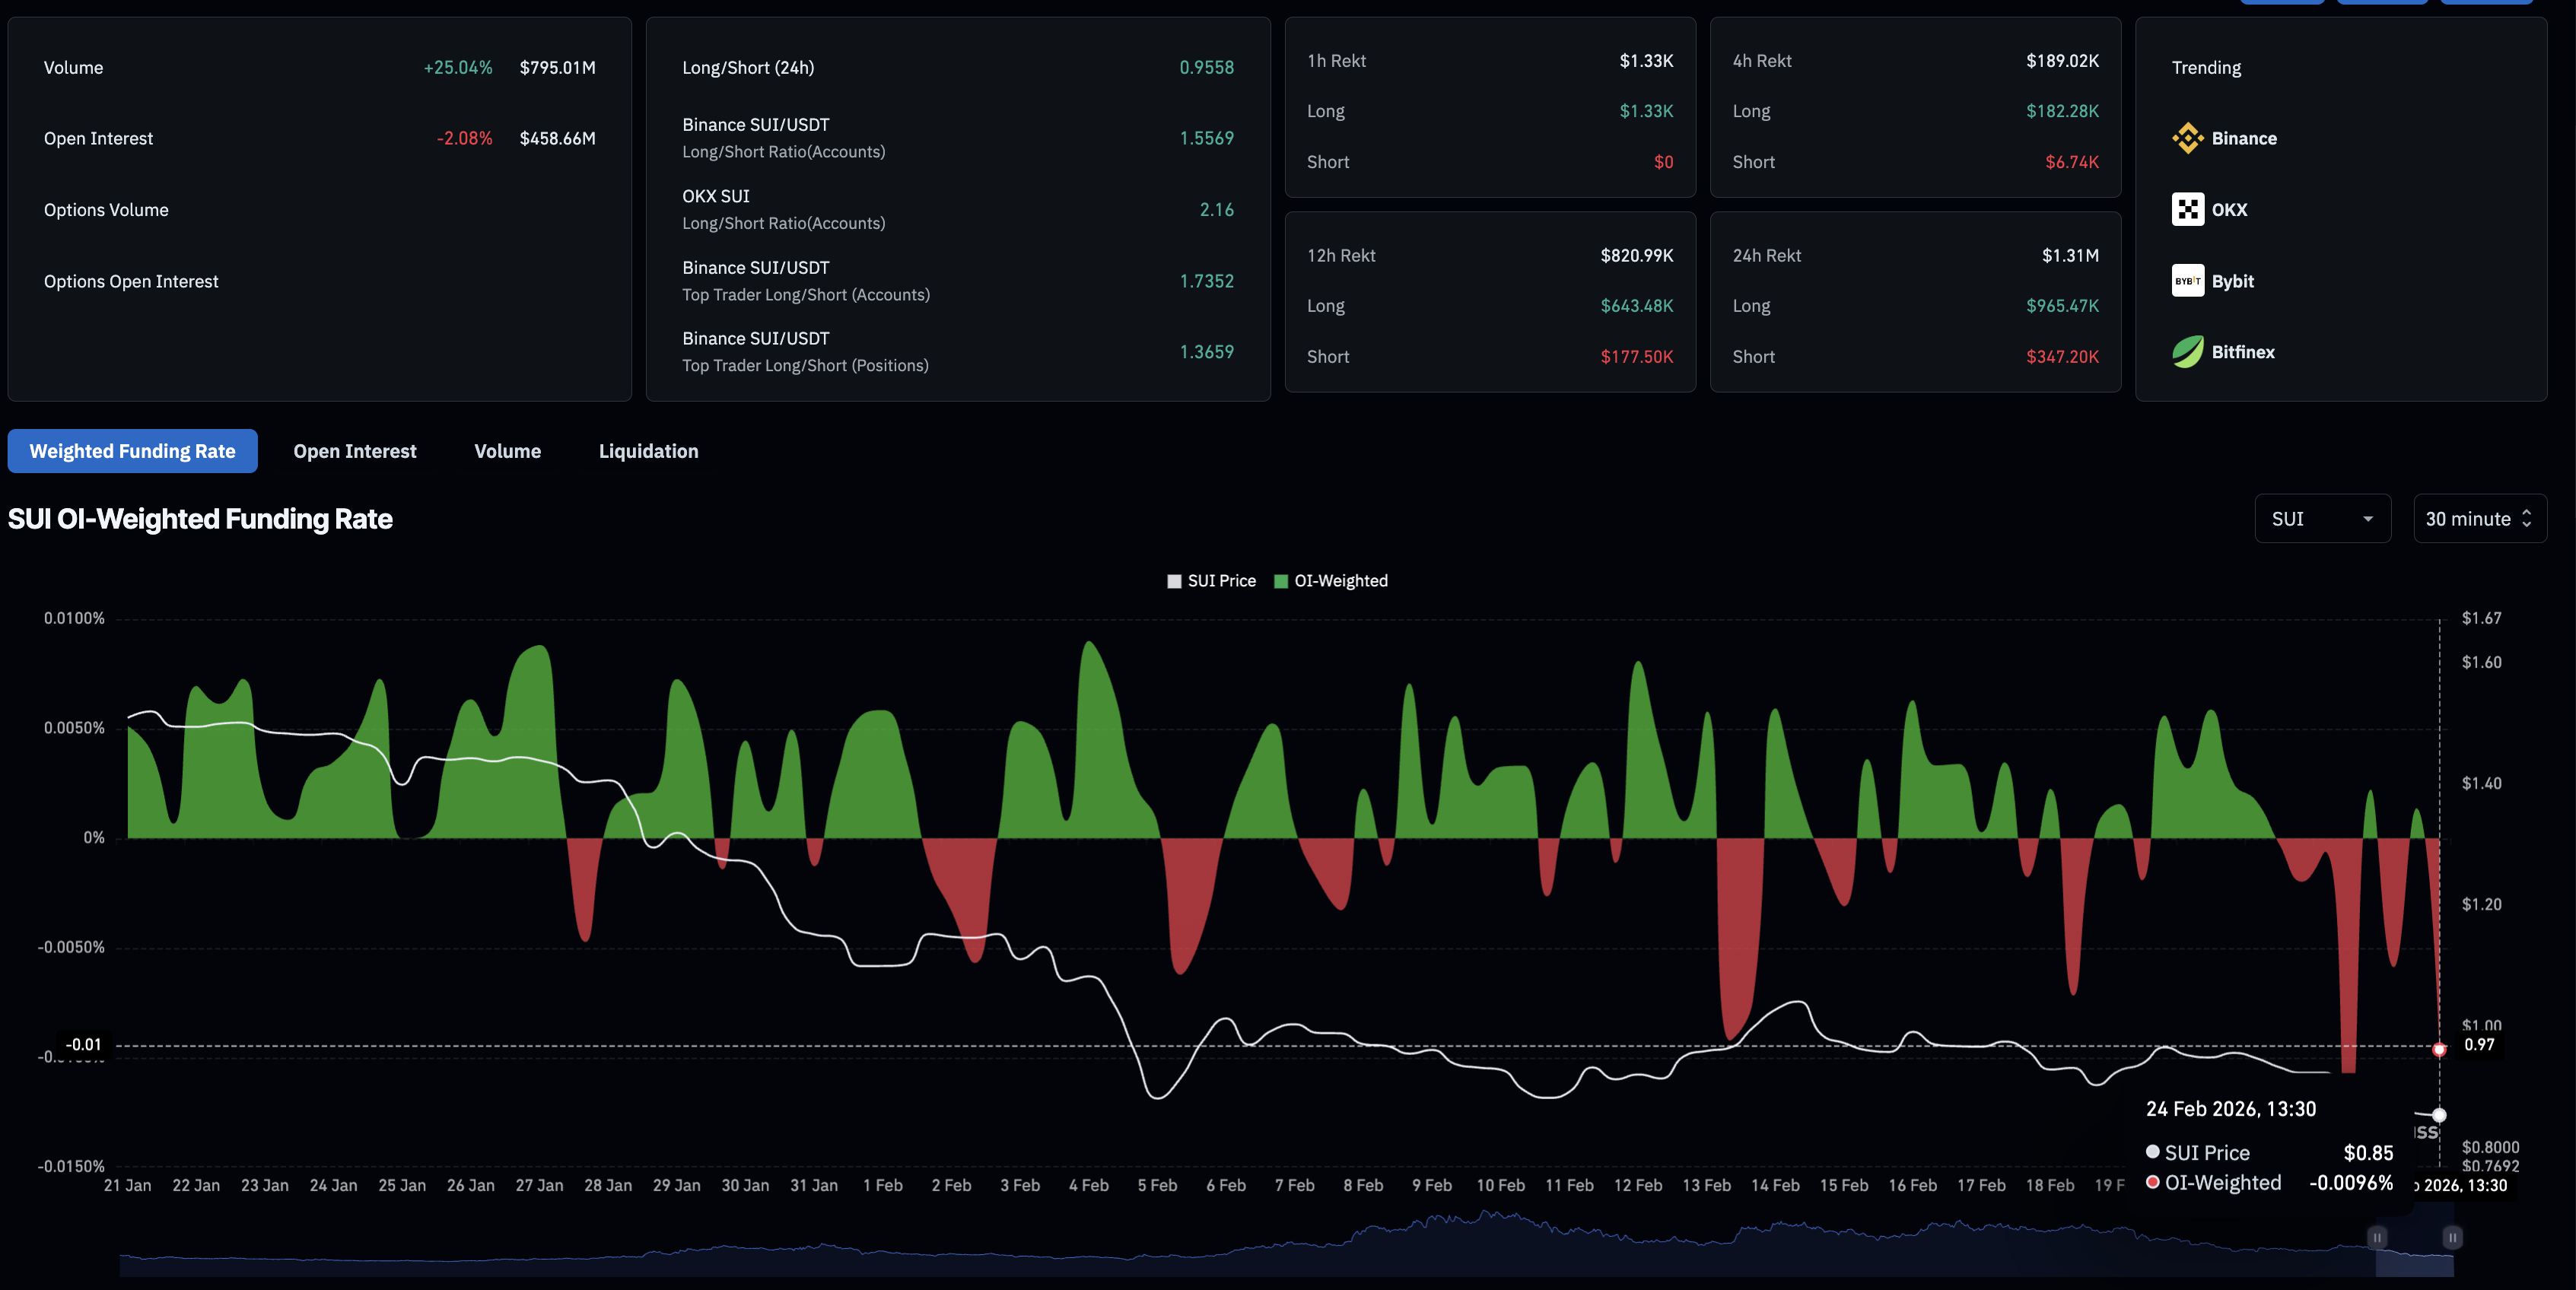Open the SUI coin dropdown

[2321, 519]
